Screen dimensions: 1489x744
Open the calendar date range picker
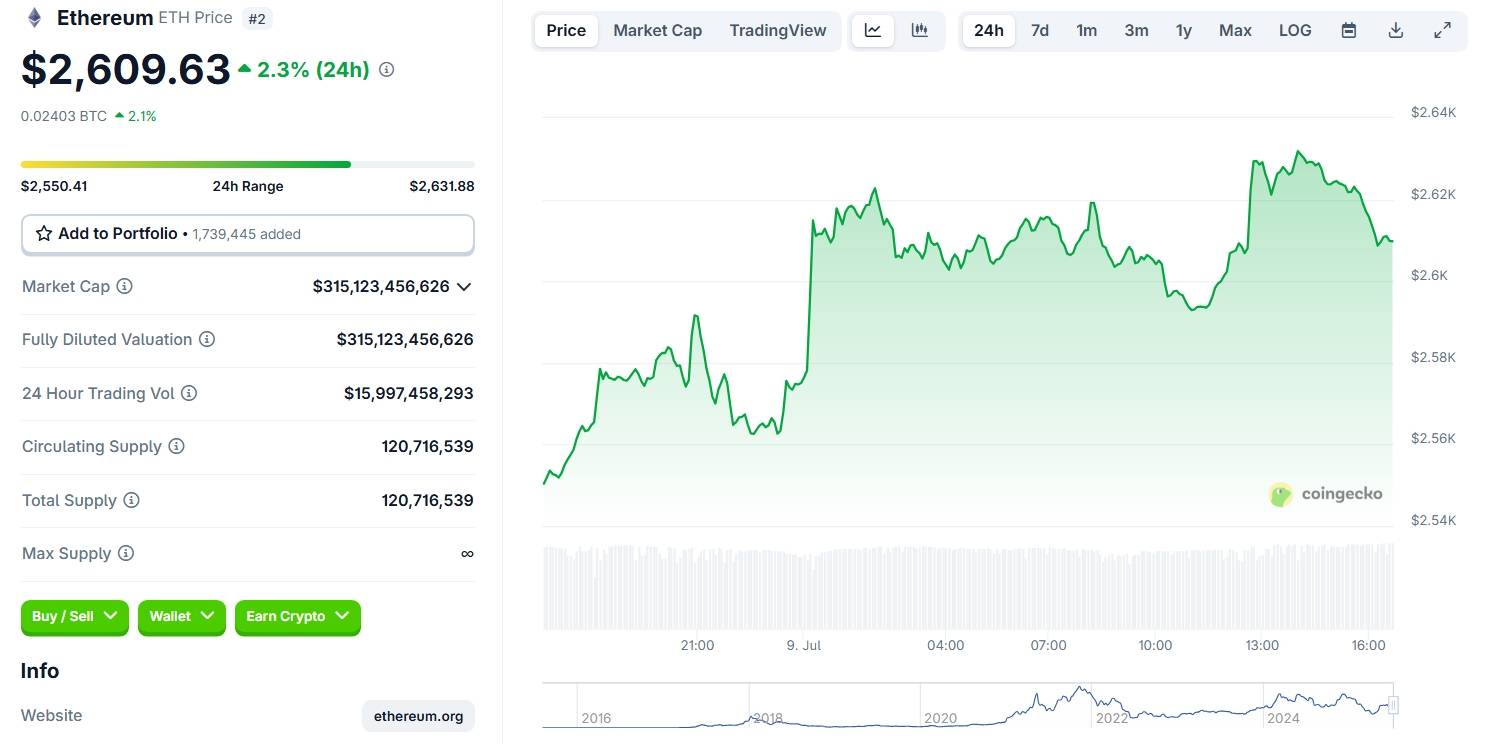click(1349, 30)
